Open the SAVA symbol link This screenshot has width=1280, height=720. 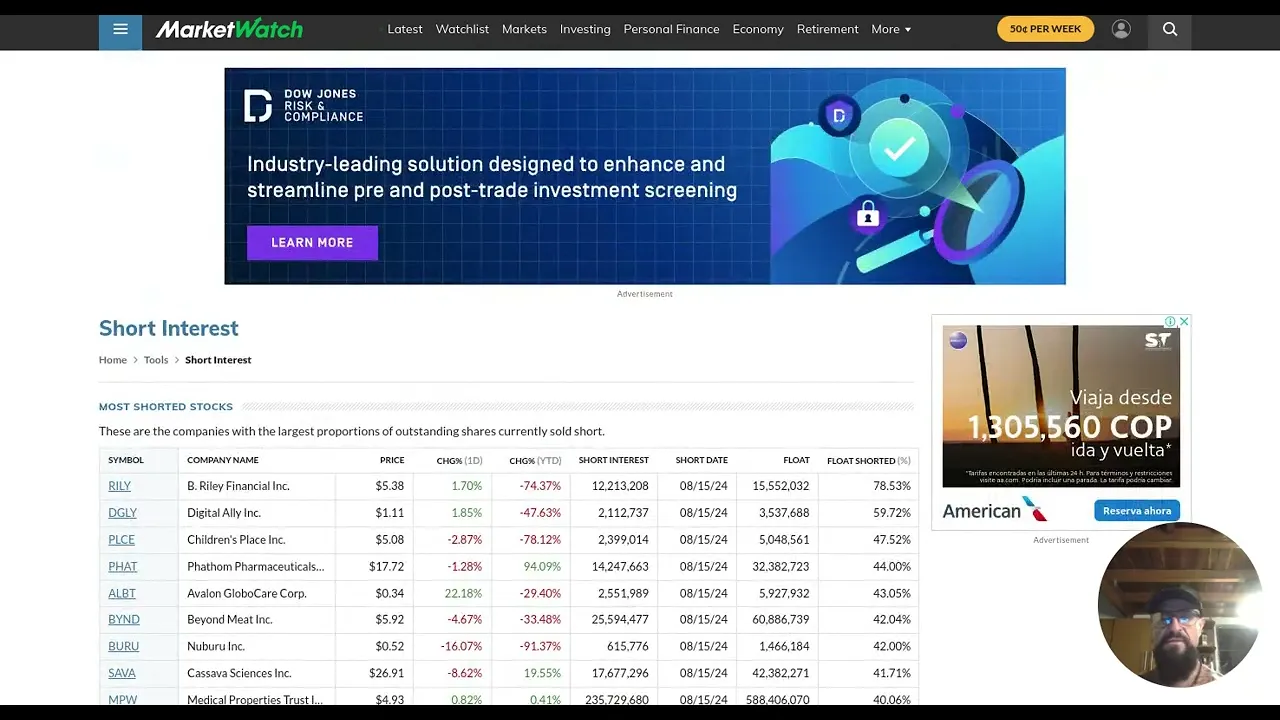[122, 674]
